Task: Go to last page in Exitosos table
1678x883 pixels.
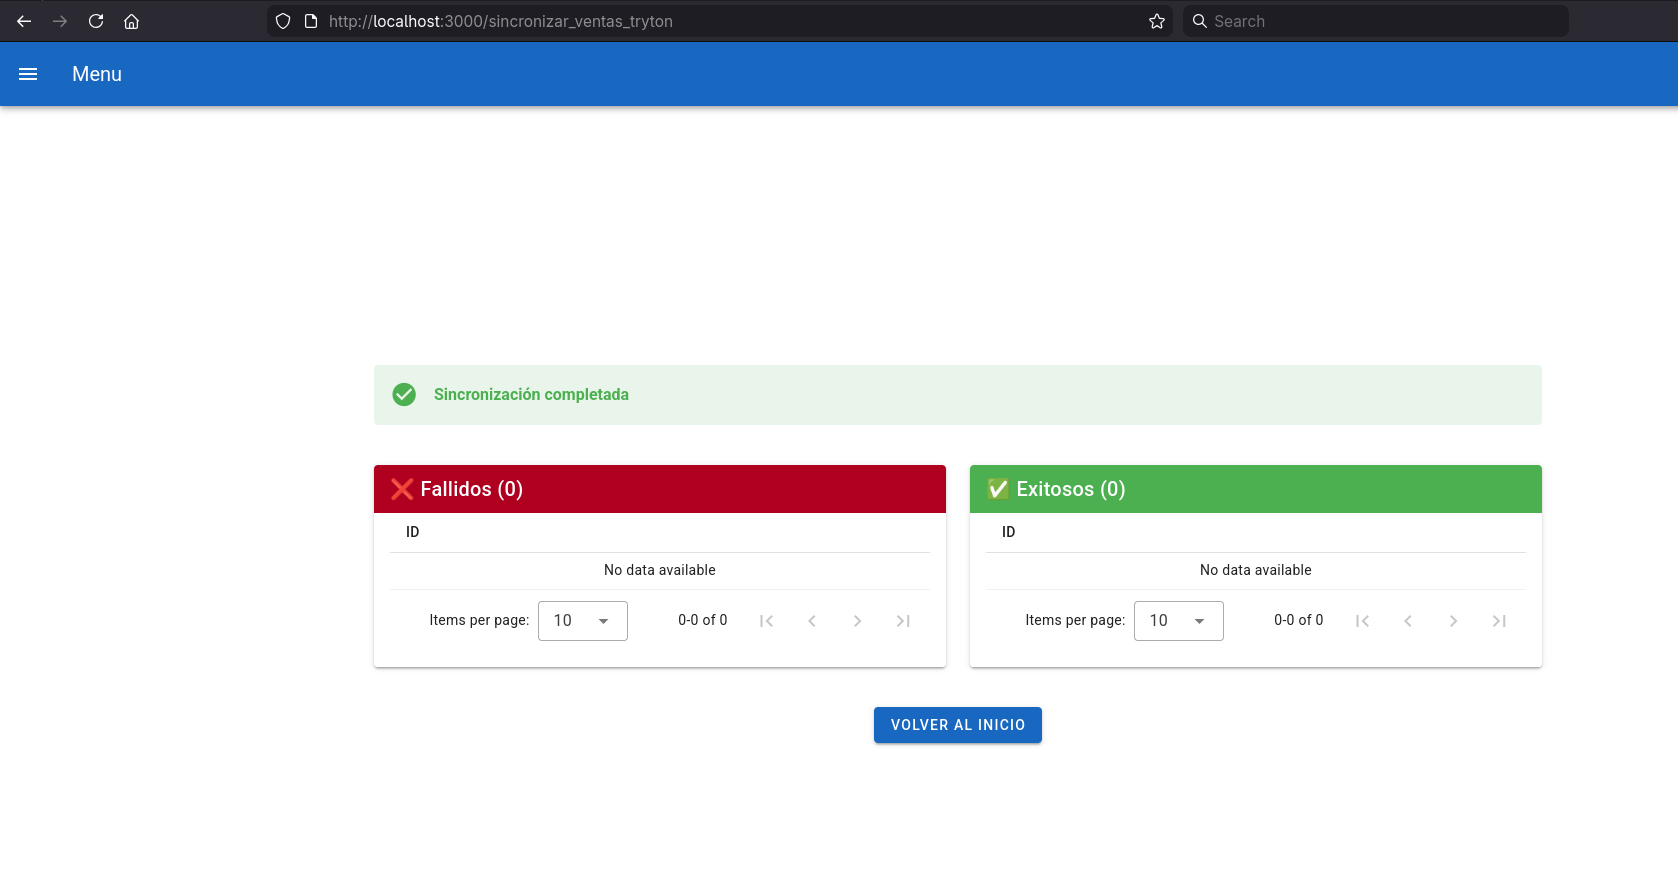Action: 1498,621
